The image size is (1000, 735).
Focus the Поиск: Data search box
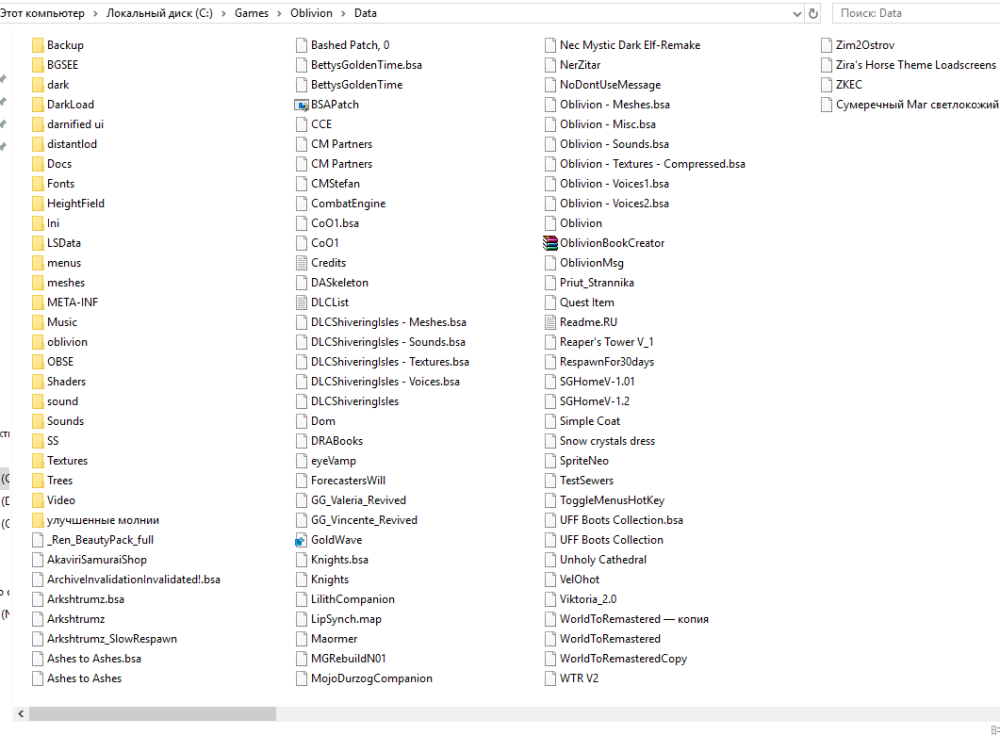(x=916, y=13)
